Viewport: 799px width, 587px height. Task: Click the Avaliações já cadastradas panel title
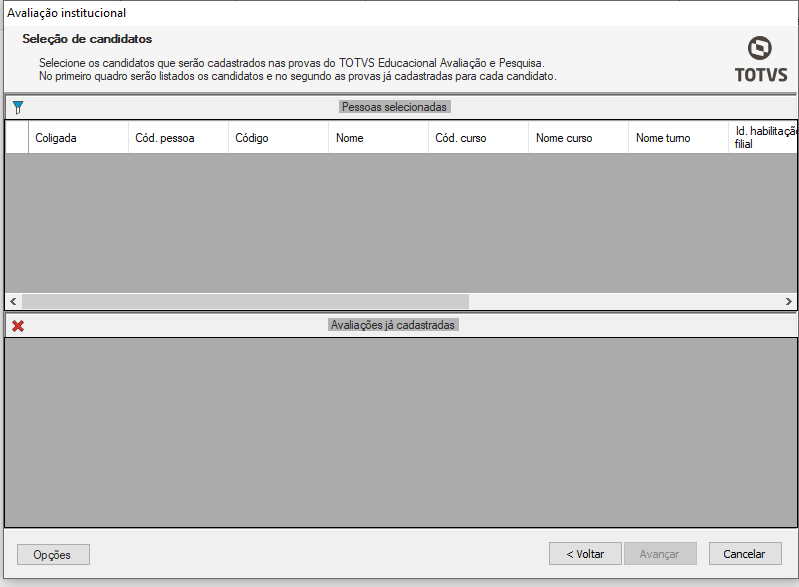coord(393,326)
